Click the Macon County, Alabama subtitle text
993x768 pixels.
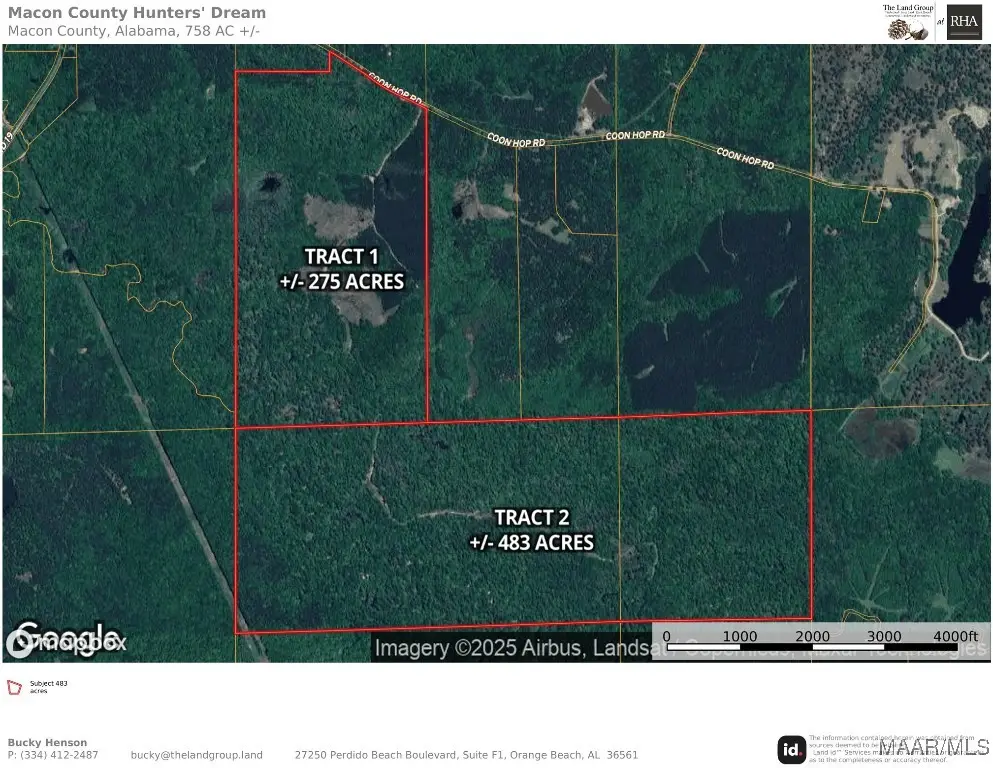tap(132, 30)
